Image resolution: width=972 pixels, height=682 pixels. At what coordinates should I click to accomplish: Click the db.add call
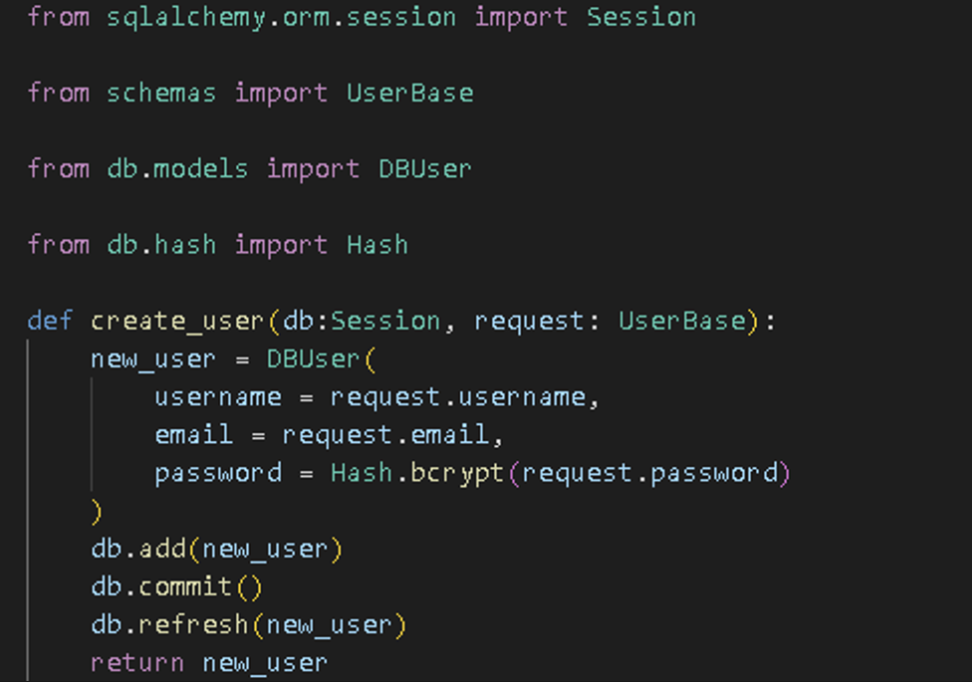137,549
